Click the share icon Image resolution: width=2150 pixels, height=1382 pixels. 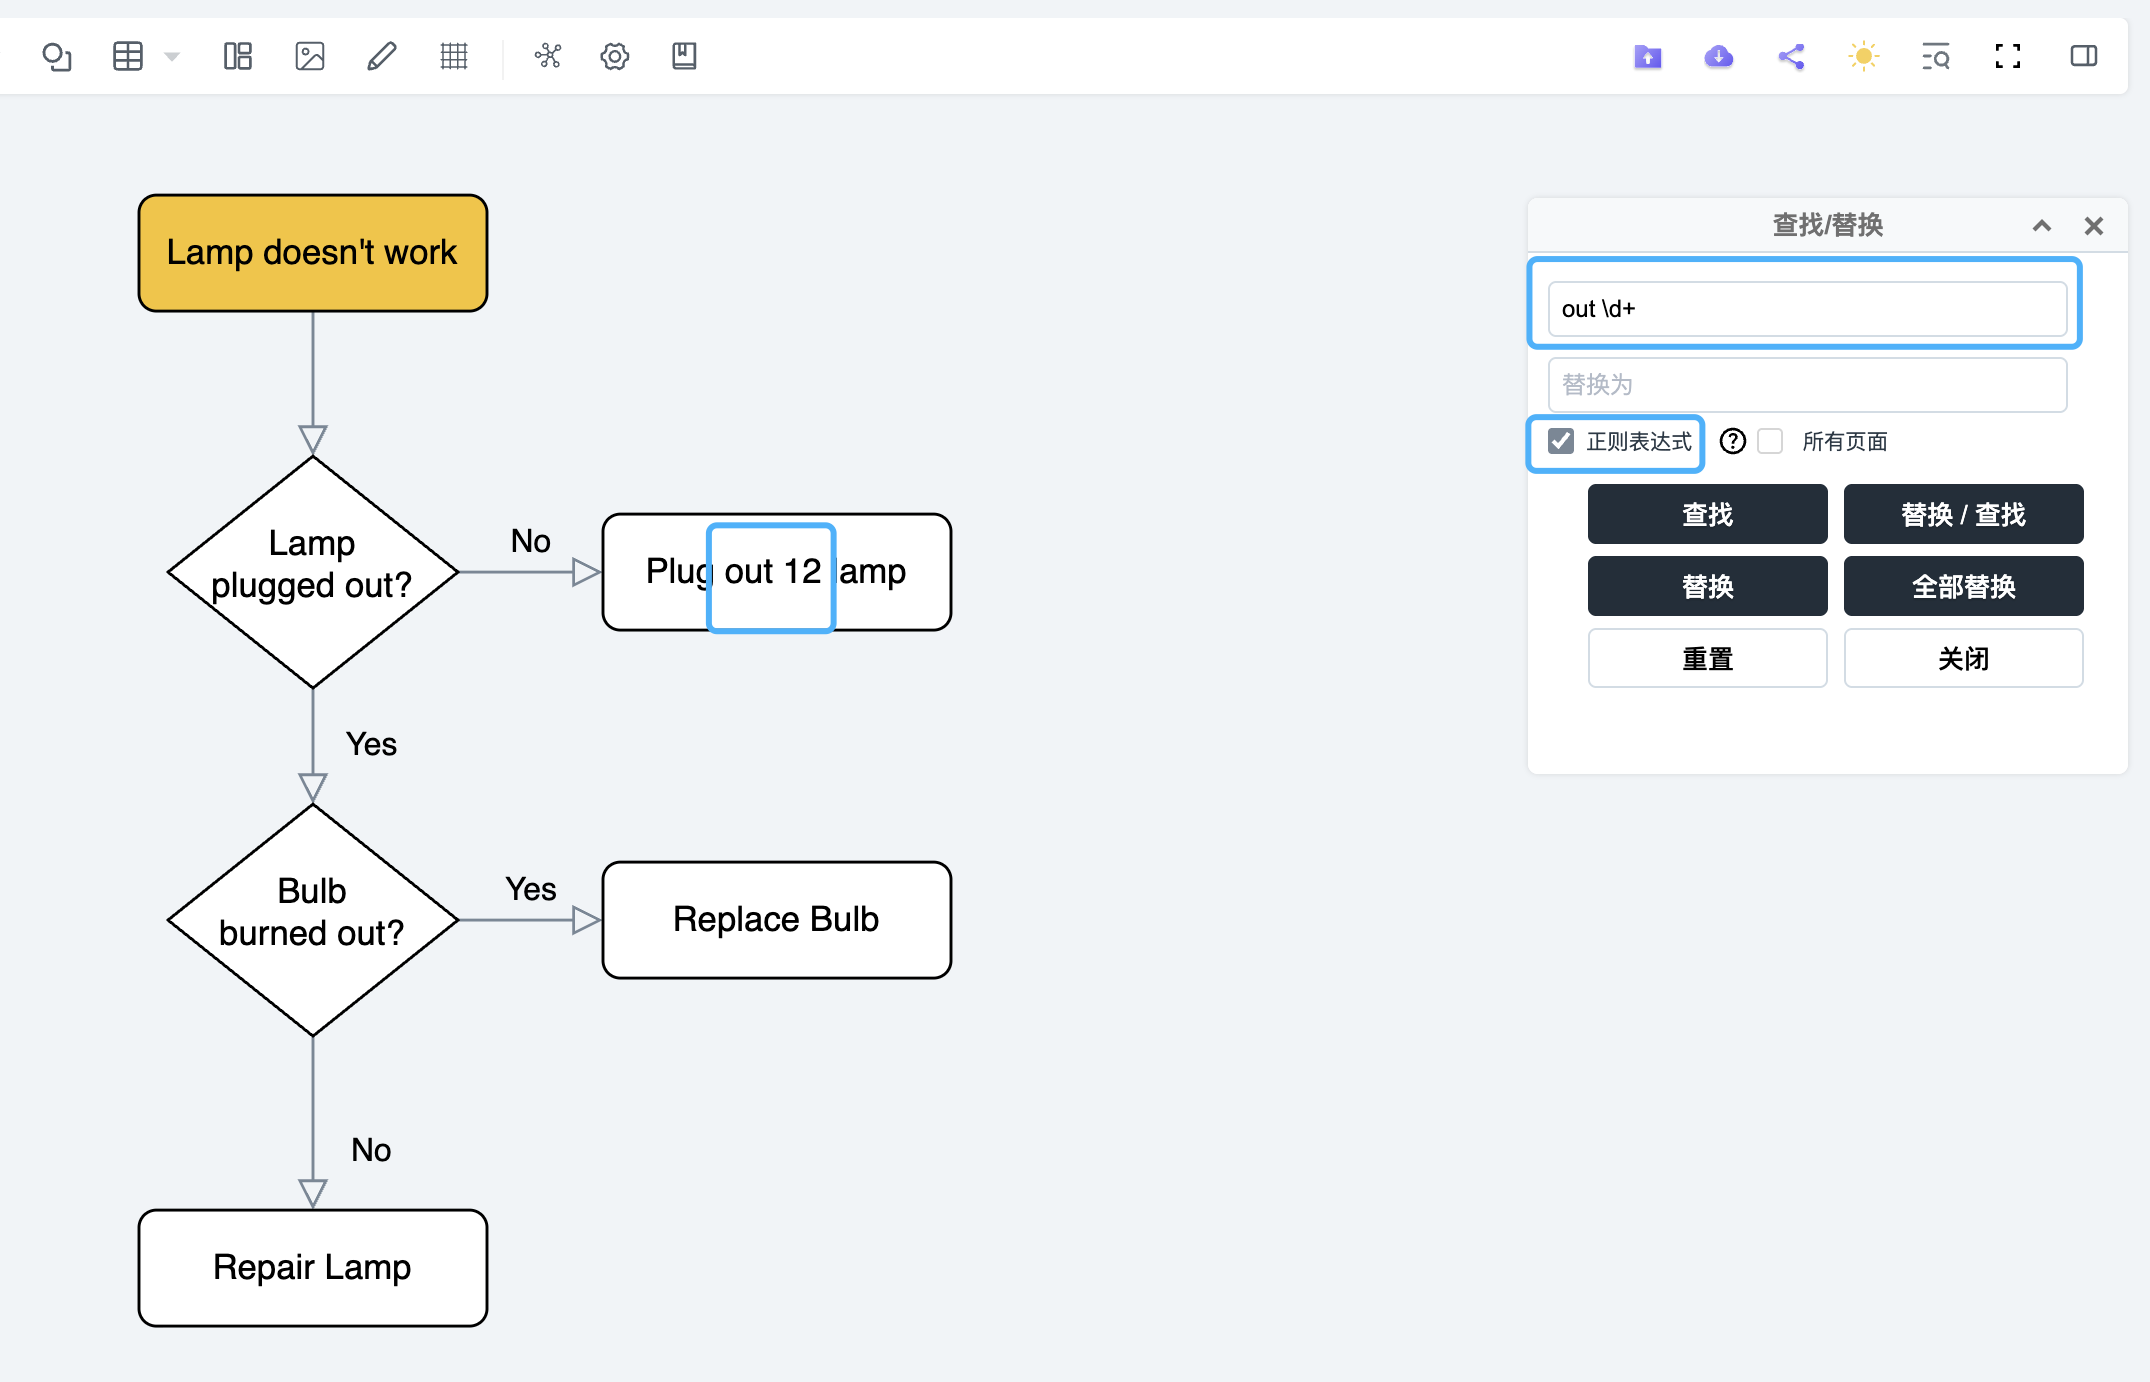1791,56
